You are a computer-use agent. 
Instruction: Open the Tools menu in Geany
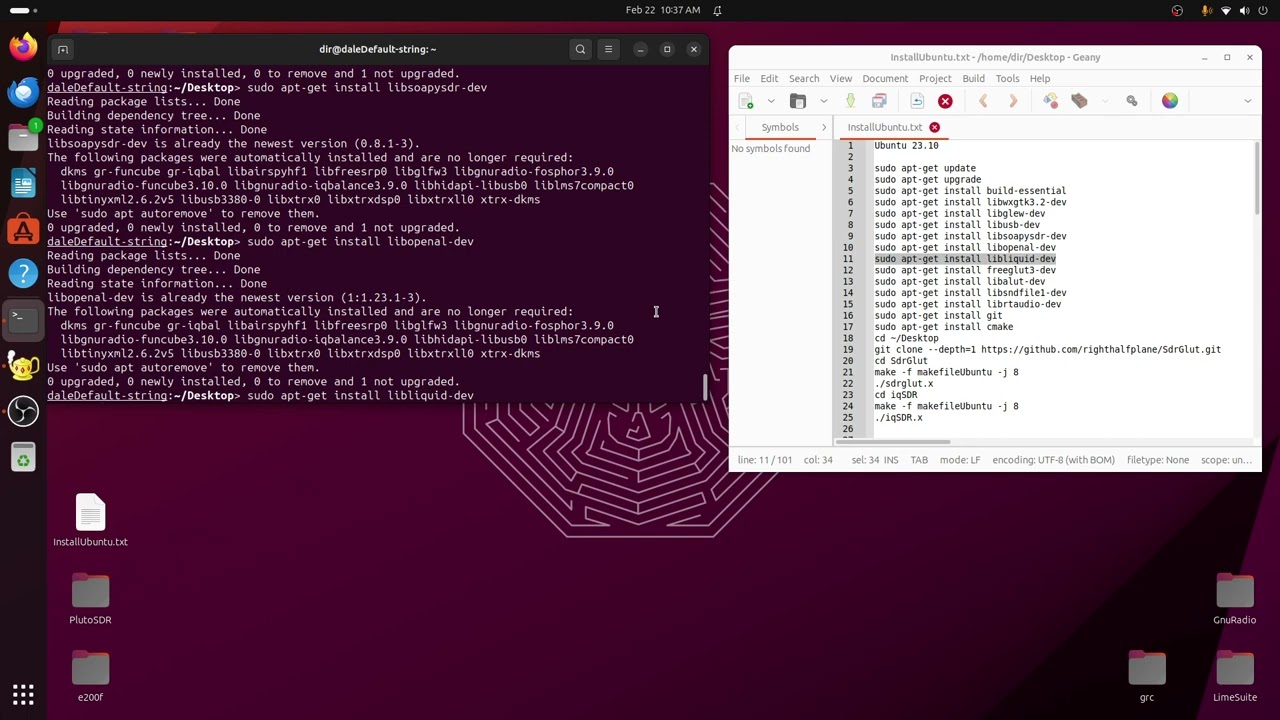pyautogui.click(x=1007, y=78)
